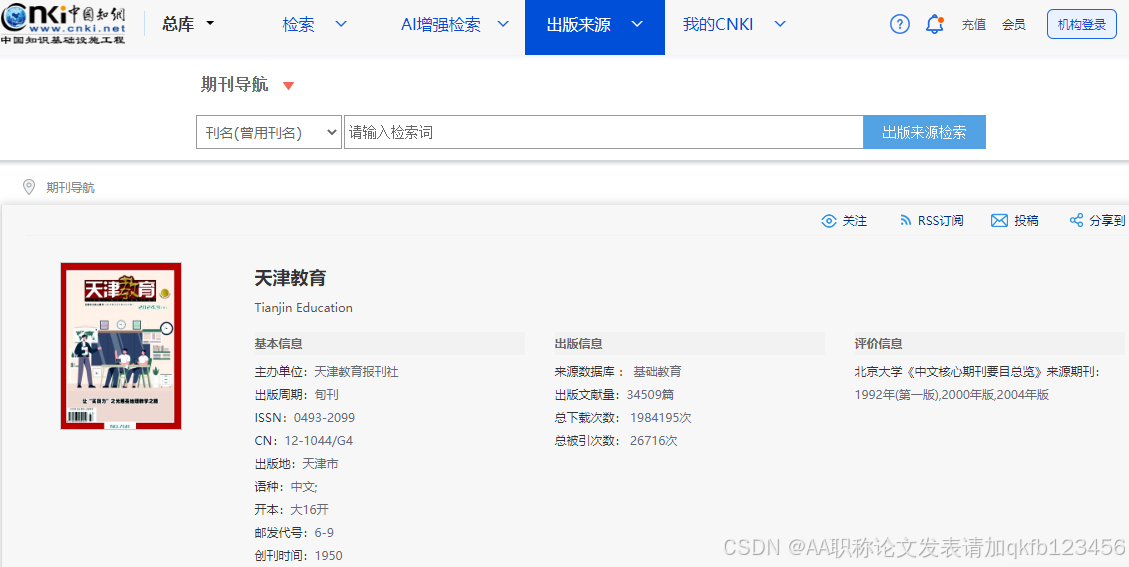This screenshot has height=567, width=1129.
Task: Open the AI增强检索 menu
Action: [x=441, y=24]
